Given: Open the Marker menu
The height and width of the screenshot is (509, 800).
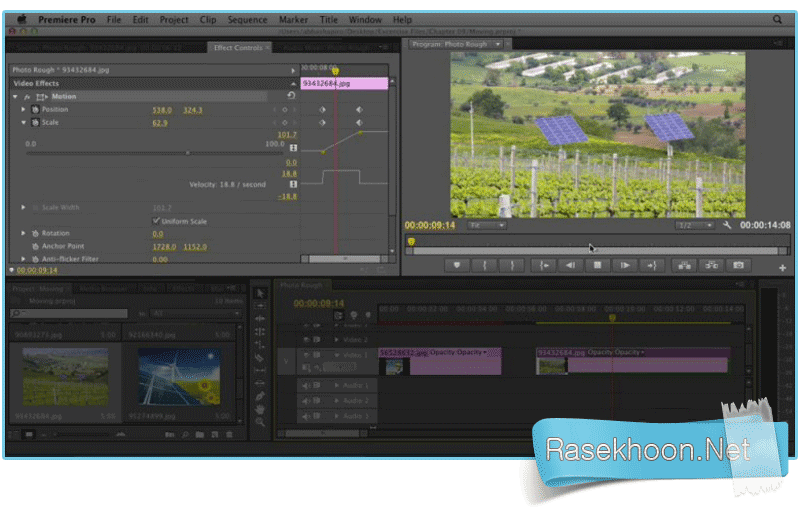Looking at the screenshot, I should [x=293, y=19].
